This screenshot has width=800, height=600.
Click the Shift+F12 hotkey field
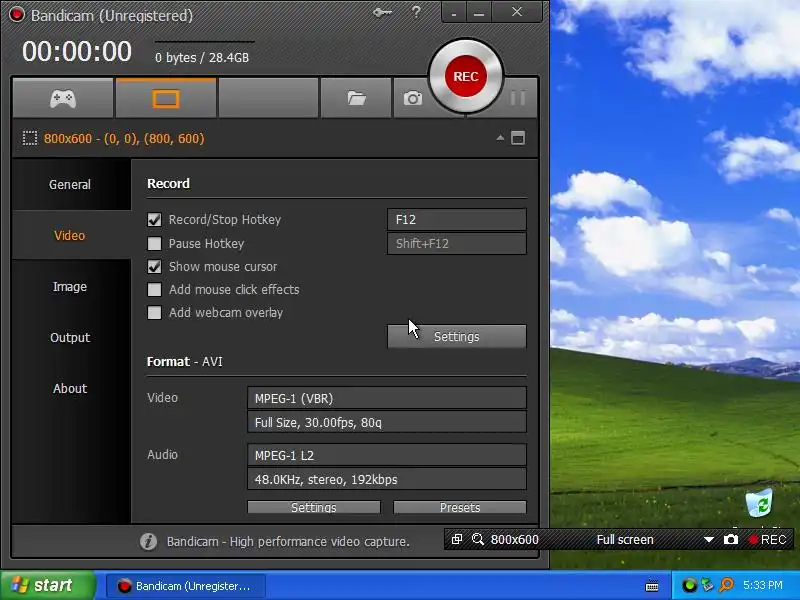[457, 243]
